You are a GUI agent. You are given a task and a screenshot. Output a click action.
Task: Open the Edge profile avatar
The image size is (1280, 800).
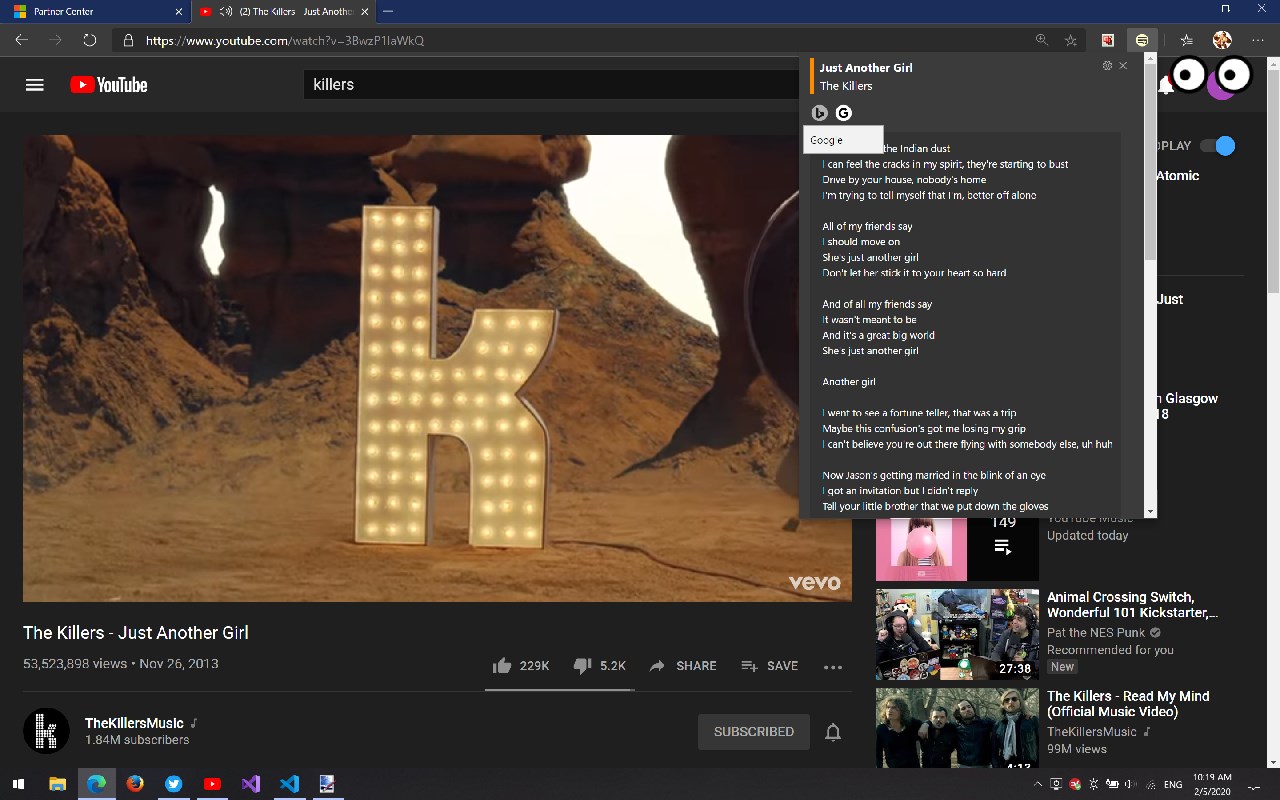(1222, 40)
